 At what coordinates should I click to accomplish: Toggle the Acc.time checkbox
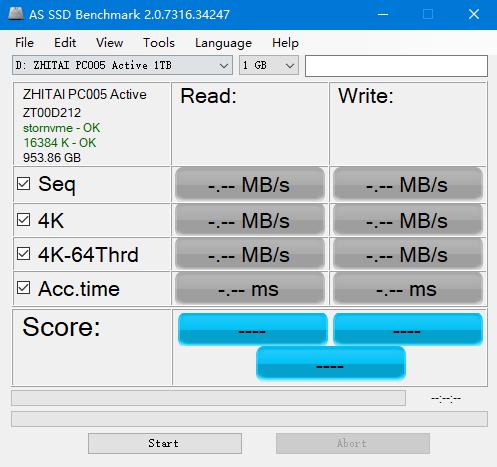click(24, 288)
